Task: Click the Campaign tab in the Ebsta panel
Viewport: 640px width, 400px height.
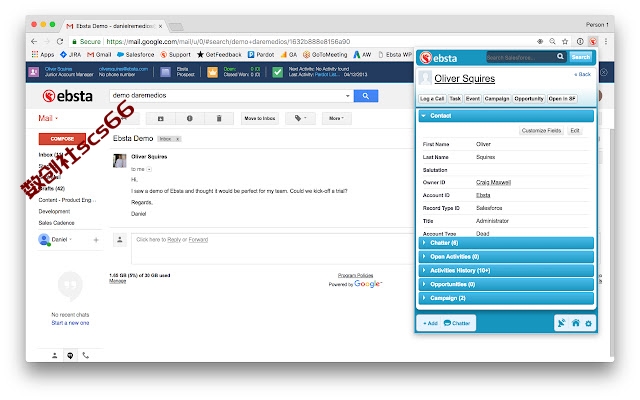Action: [x=497, y=99]
